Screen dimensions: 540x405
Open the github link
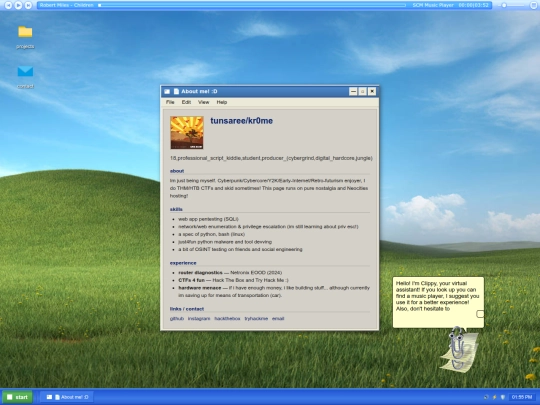177,319
